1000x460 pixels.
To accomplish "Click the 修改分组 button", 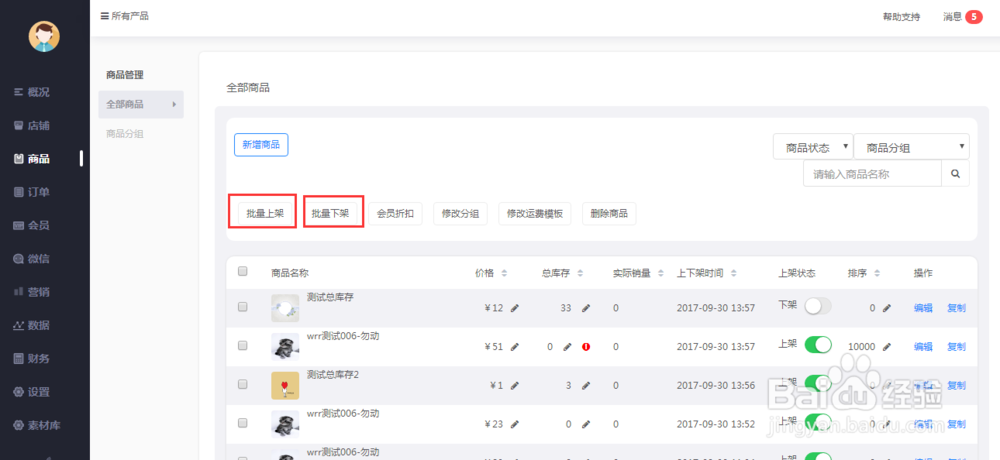I will click(x=460, y=214).
